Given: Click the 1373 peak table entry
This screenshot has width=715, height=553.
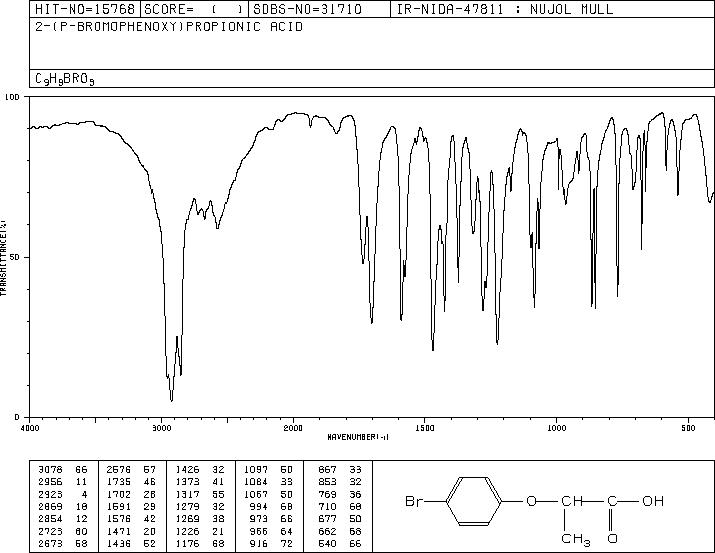Looking at the screenshot, I should tap(187, 482).
